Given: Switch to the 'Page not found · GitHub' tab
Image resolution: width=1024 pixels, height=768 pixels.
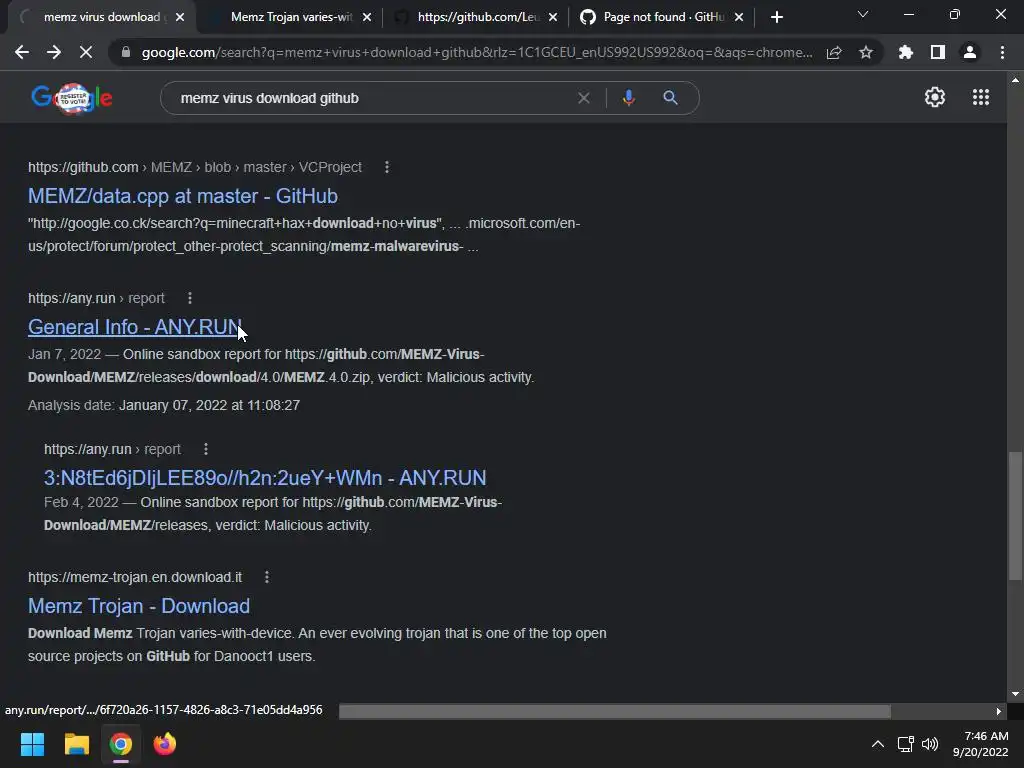Looking at the screenshot, I should tap(664, 17).
